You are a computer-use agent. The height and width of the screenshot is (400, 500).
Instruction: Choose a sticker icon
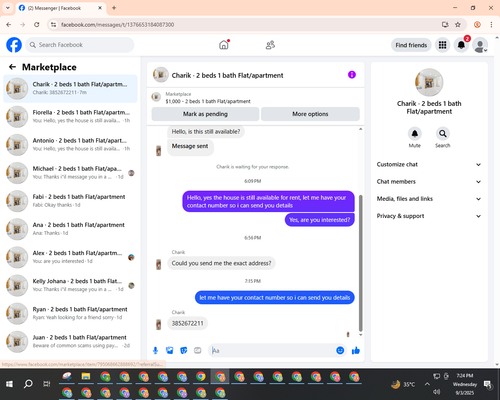point(183,350)
